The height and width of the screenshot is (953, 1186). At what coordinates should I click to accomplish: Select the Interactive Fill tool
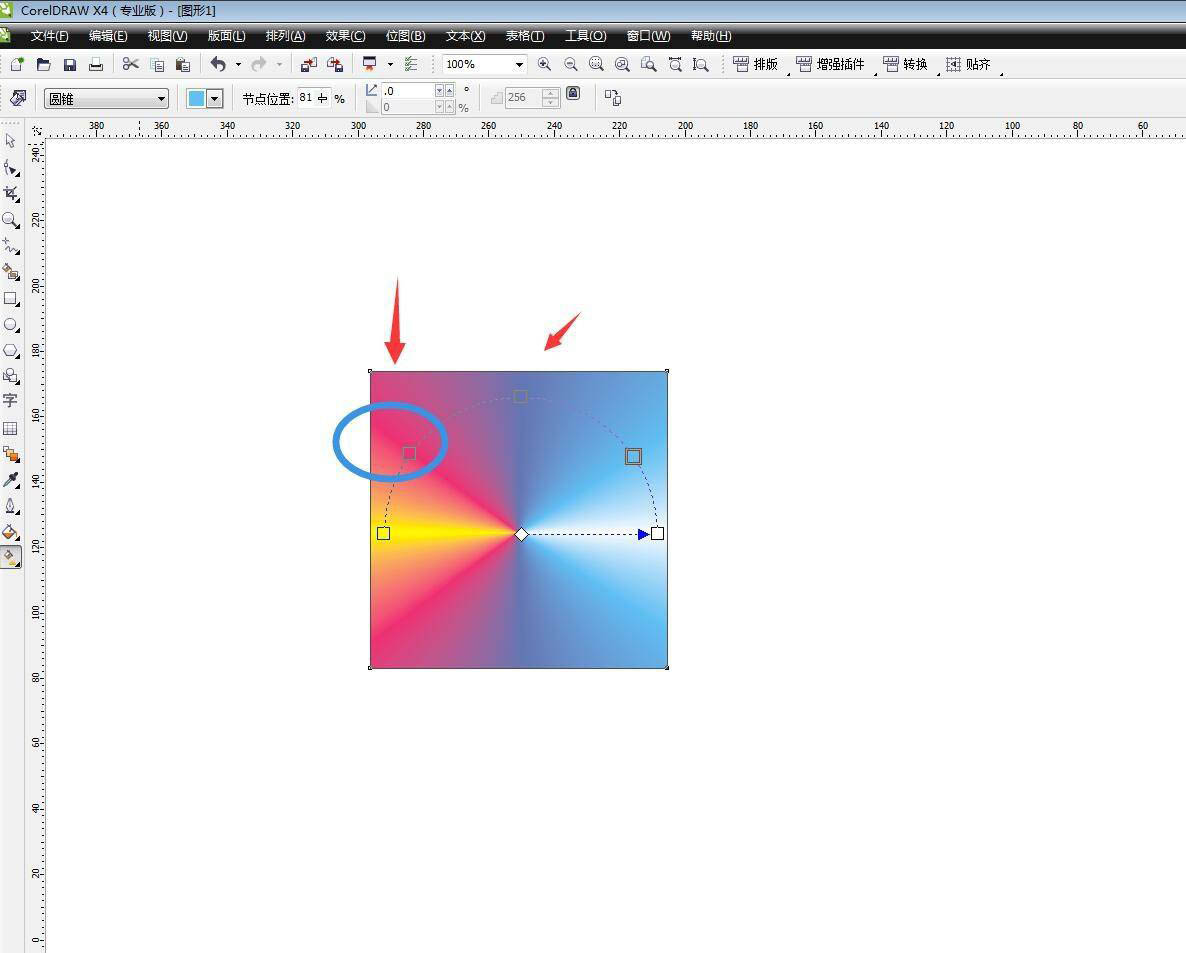[x=11, y=557]
